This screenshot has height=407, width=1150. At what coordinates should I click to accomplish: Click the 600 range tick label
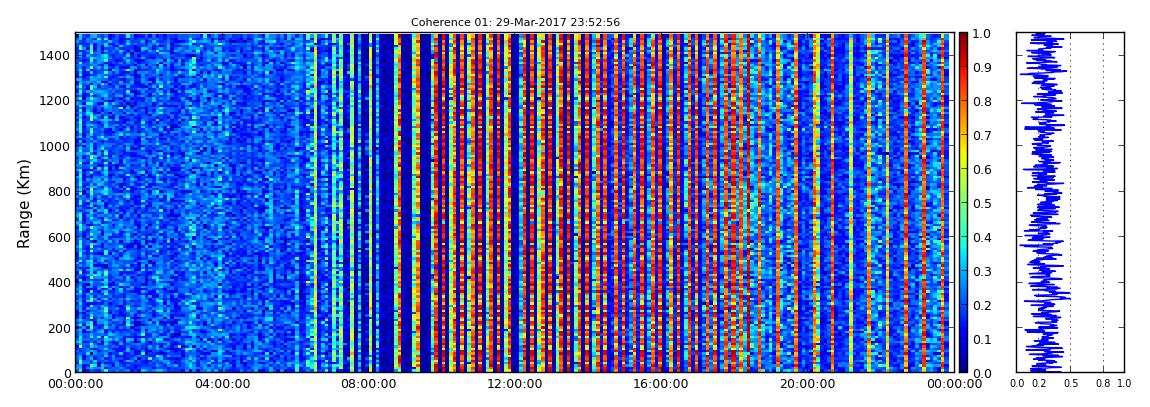click(x=60, y=237)
